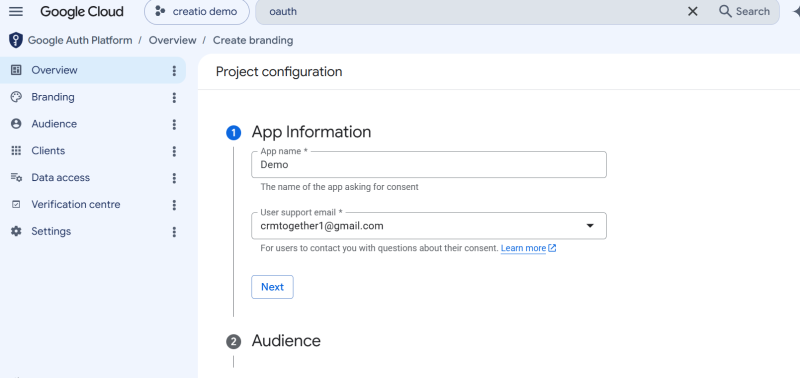Viewport: 800px width, 378px height.
Task: Open Overview breadcrumb link
Action: (172, 40)
